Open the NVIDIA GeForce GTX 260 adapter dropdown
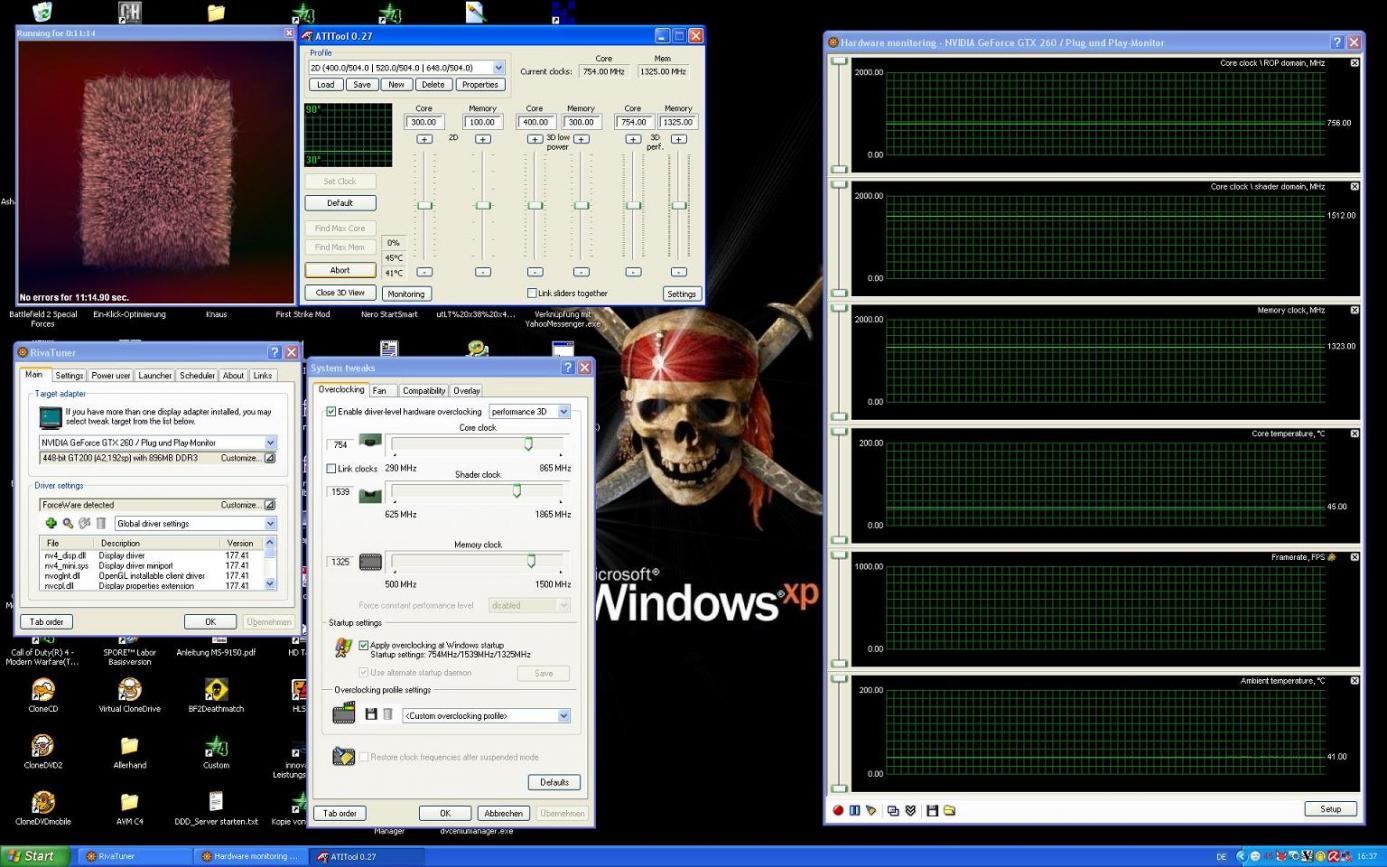This screenshot has height=867, width=1387. [270, 442]
